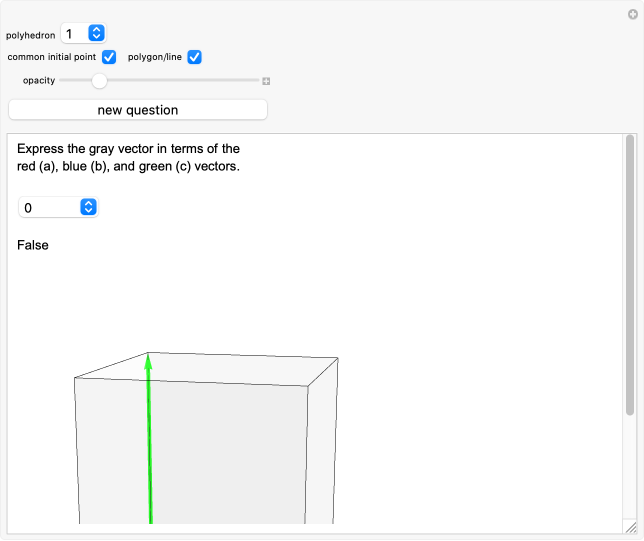The image size is (644, 541).
Task: Click the green vector shaft
Action: point(150,450)
